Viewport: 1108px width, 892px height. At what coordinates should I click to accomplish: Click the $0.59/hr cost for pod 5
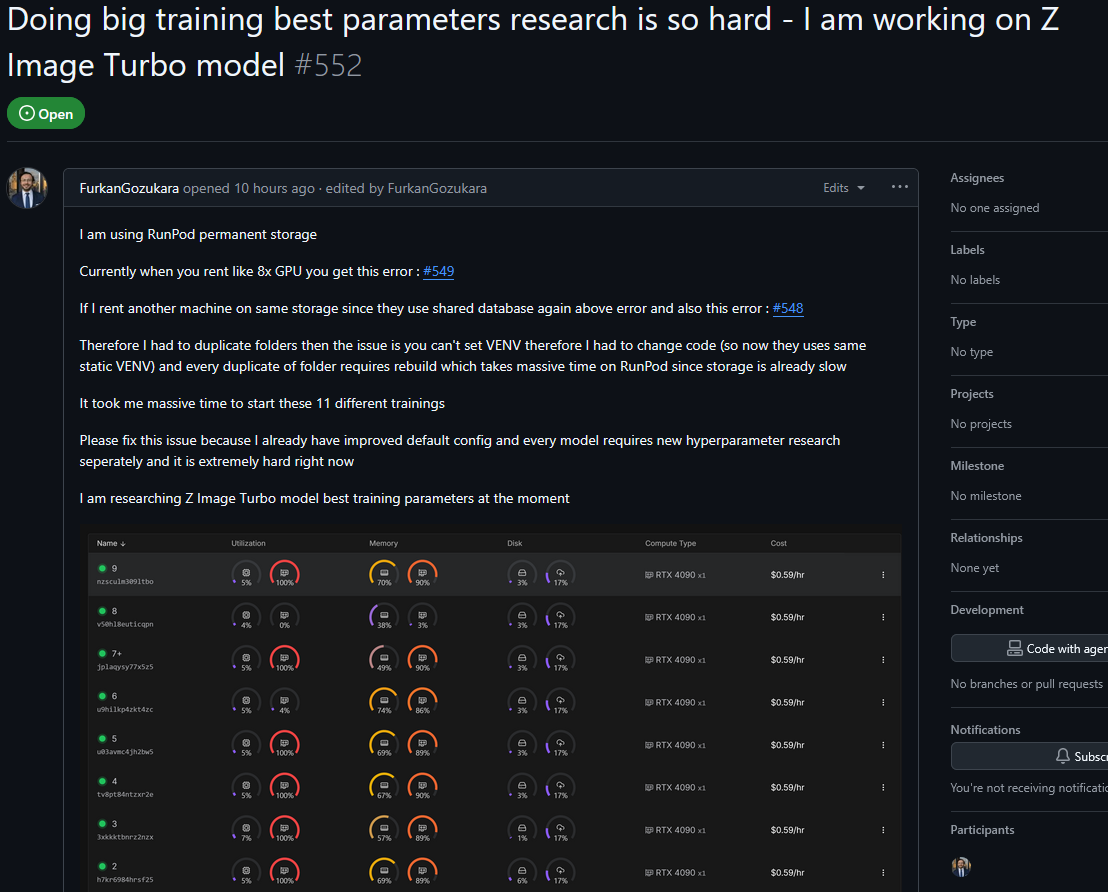point(787,745)
